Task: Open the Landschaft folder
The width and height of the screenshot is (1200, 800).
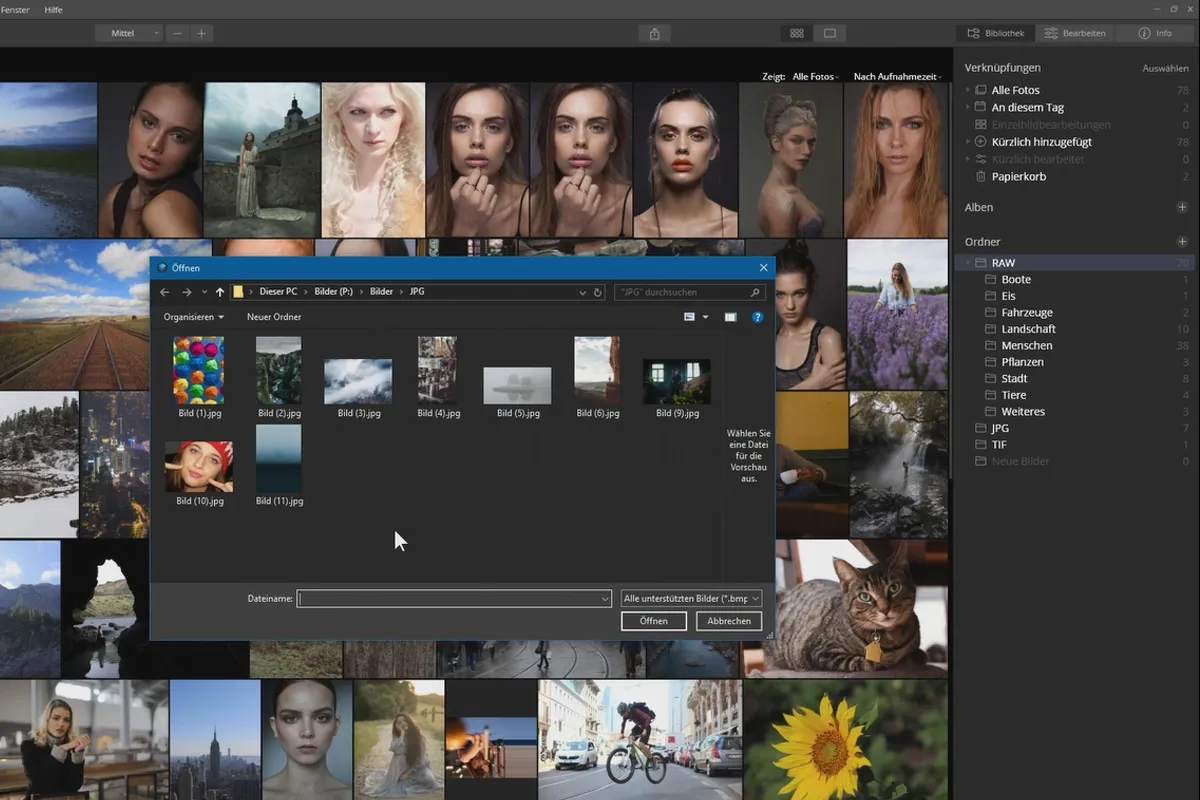Action: (x=1028, y=329)
